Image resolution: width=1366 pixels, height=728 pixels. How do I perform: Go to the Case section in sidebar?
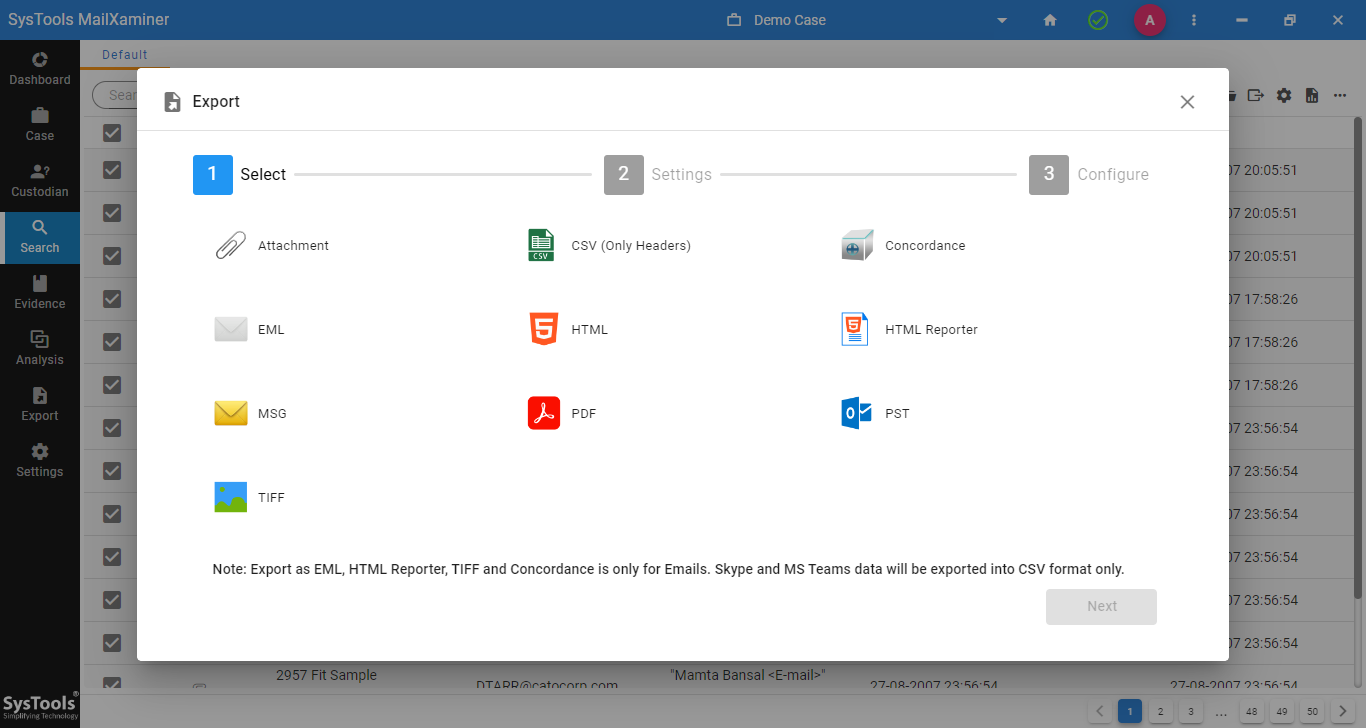coord(40,125)
